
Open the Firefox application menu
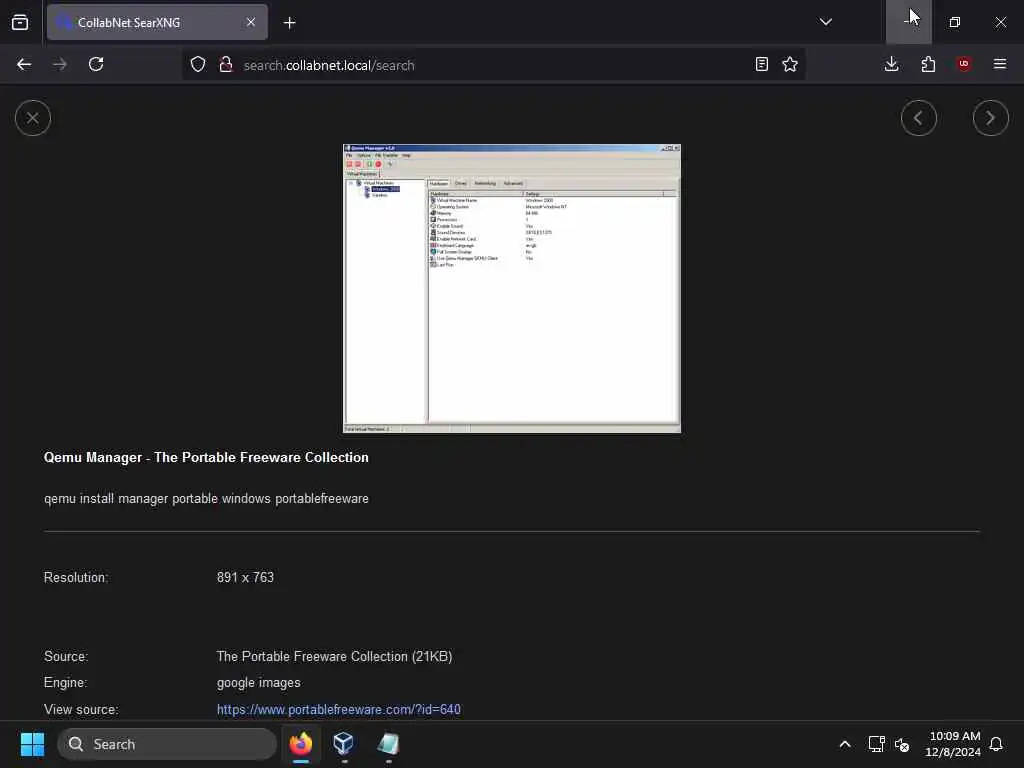tap(1000, 64)
